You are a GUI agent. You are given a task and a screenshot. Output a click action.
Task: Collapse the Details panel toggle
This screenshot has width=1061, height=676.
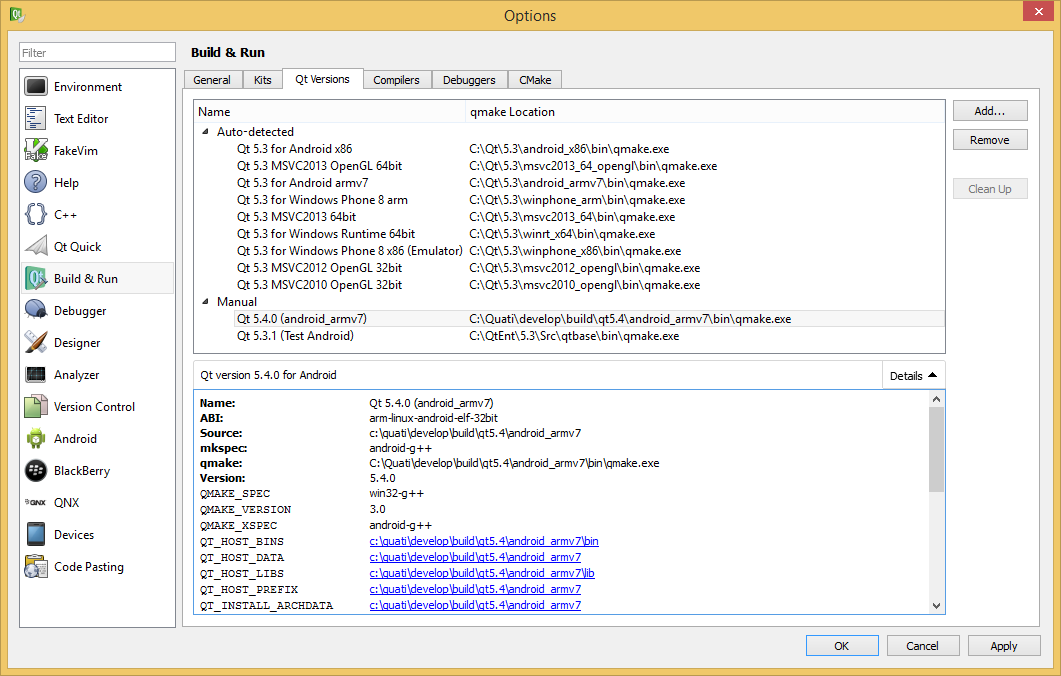coord(913,376)
